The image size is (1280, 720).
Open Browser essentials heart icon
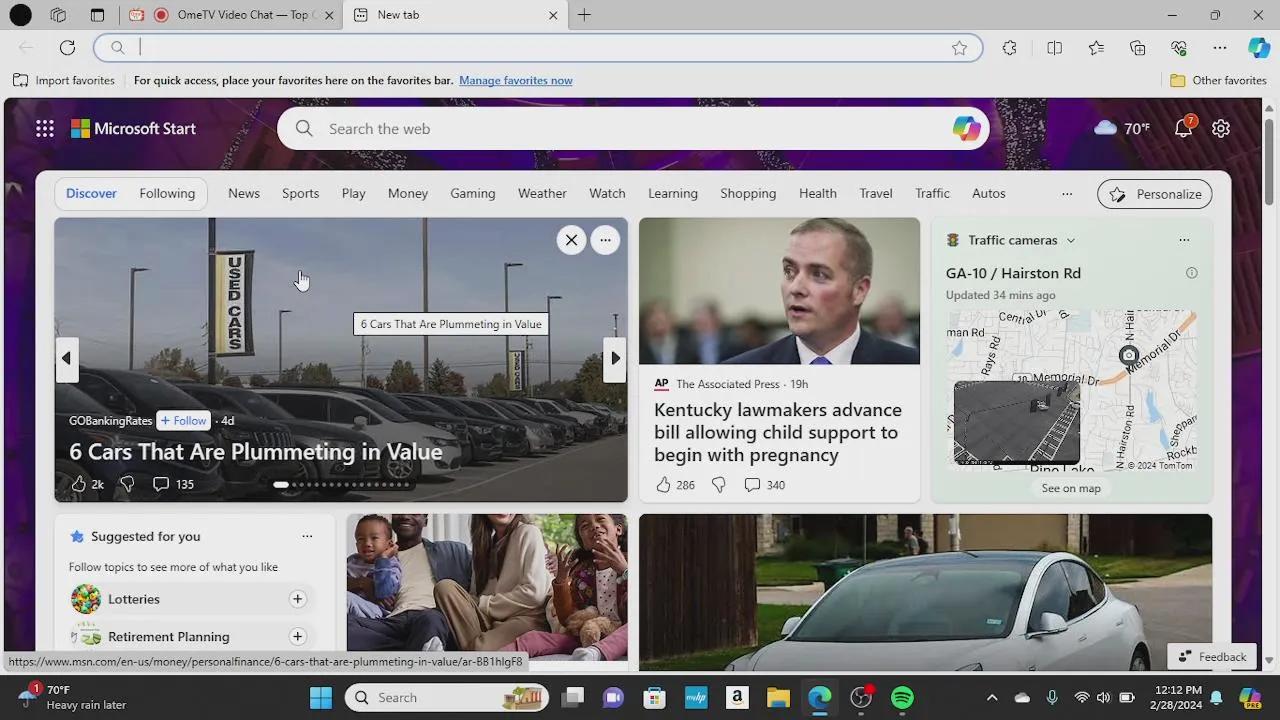click(x=1179, y=47)
